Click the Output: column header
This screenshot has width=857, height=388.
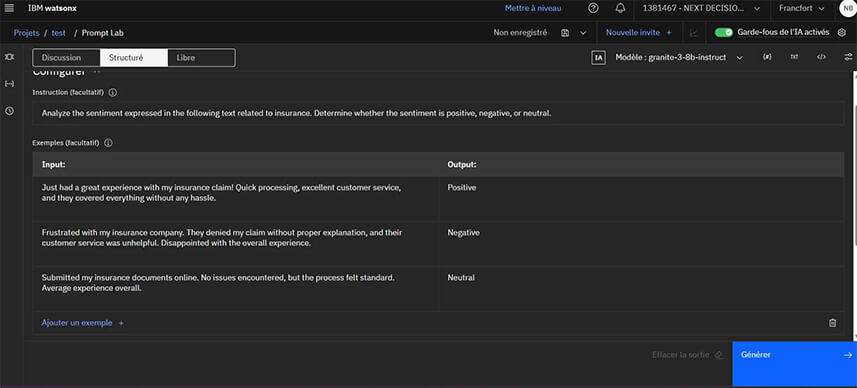coord(641,164)
